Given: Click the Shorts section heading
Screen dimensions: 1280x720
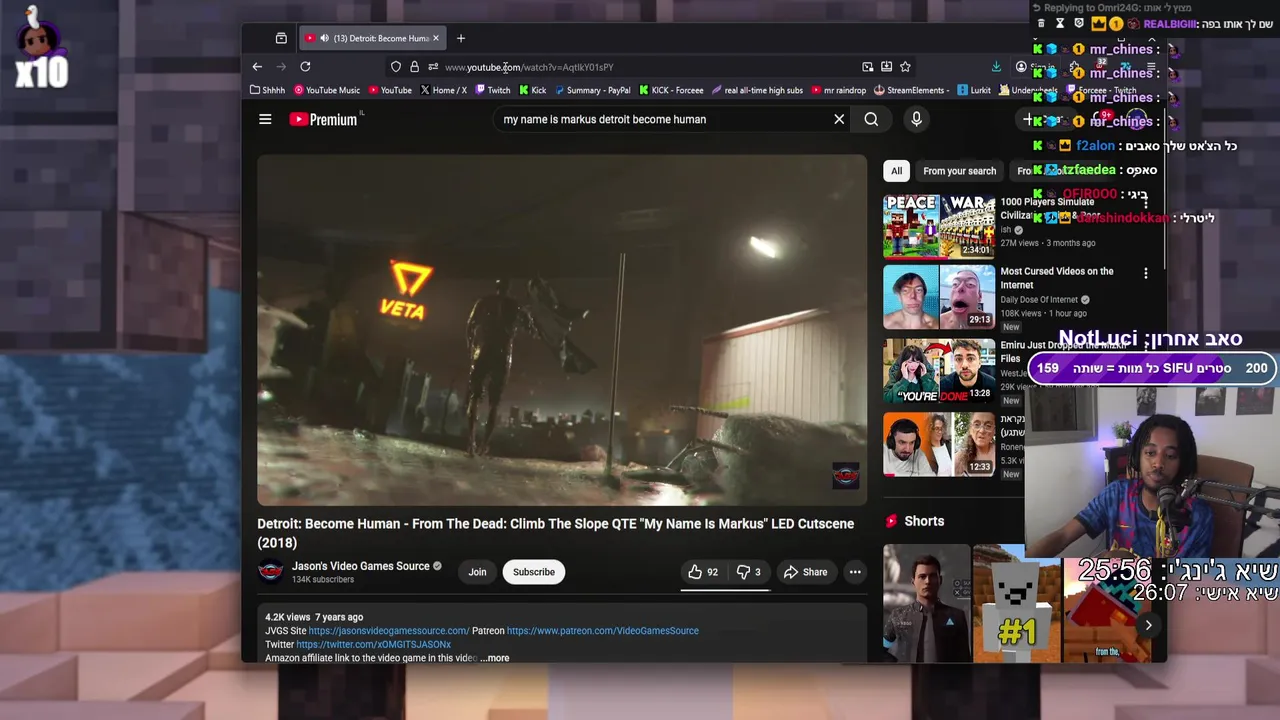Looking at the screenshot, I should click(924, 521).
